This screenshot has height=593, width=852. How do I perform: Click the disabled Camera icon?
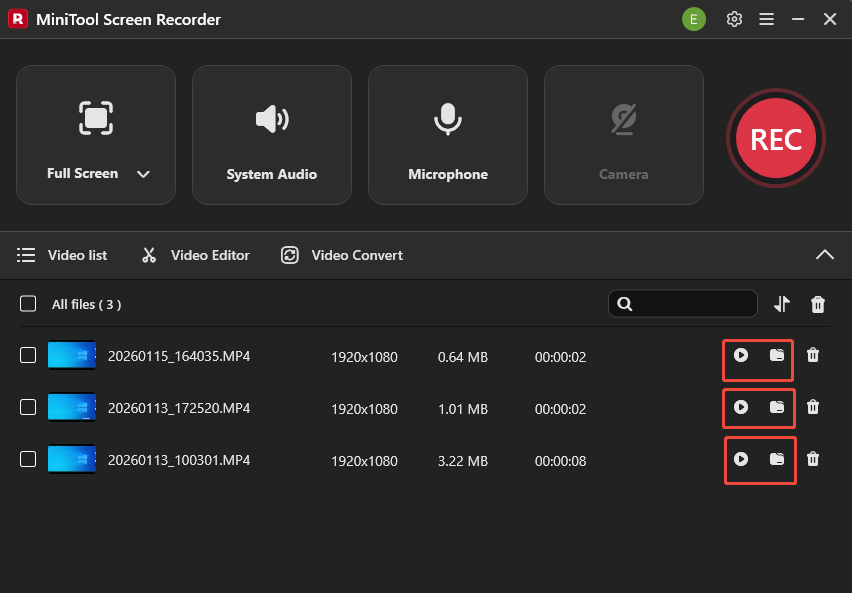click(624, 118)
